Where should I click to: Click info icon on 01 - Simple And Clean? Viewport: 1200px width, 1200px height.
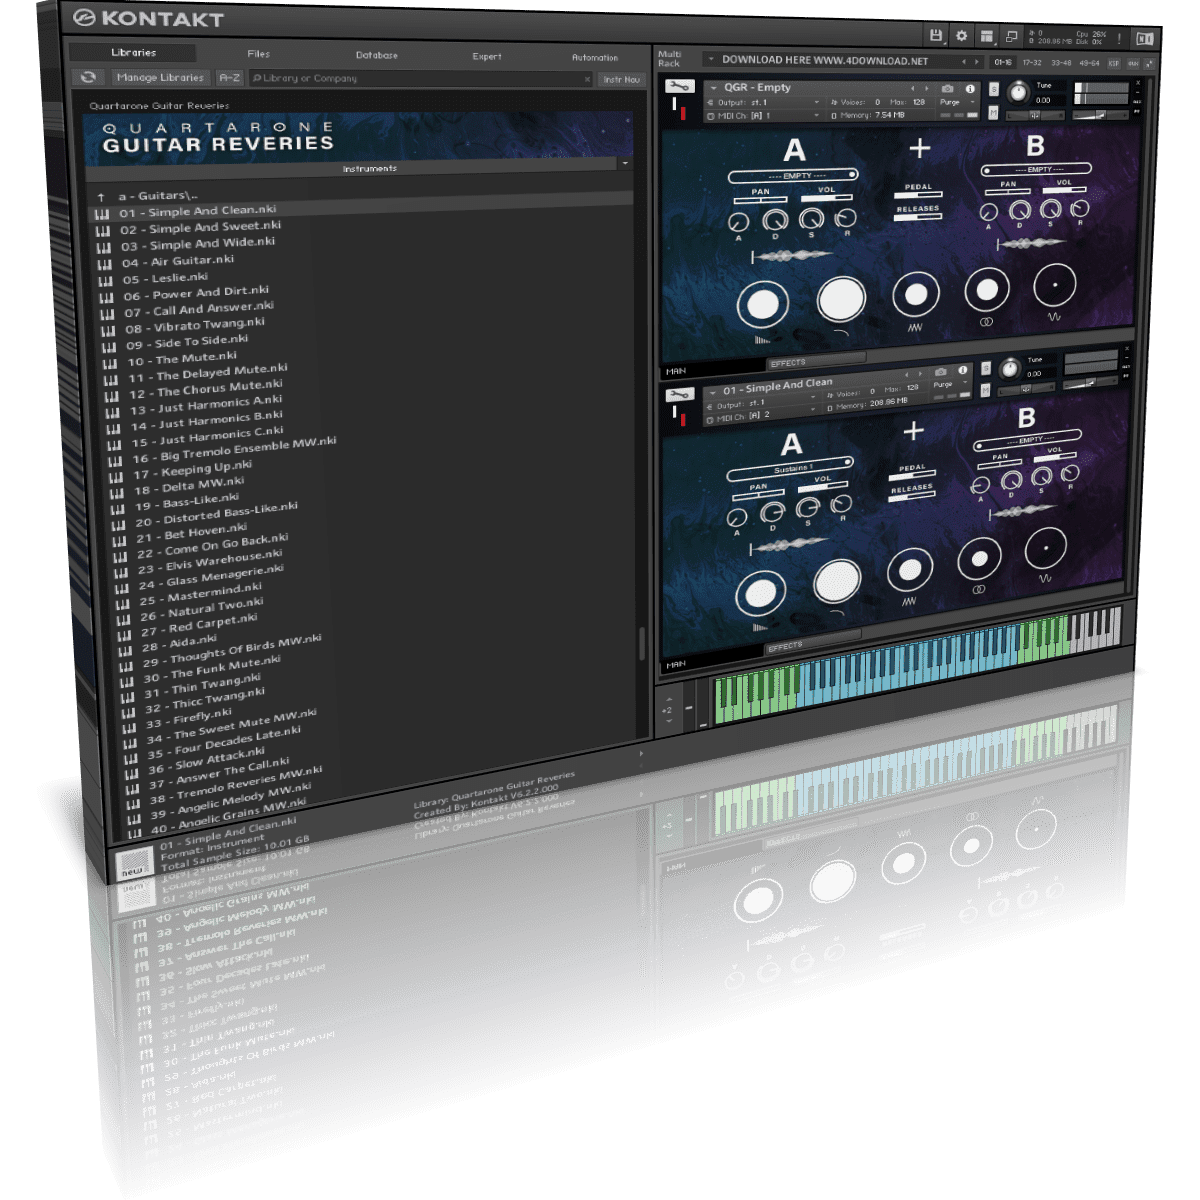point(962,370)
